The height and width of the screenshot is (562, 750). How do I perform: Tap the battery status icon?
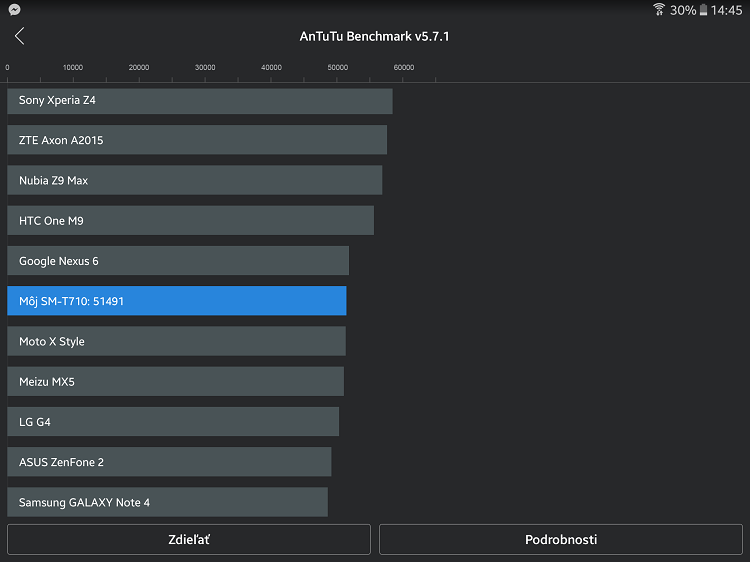click(x=703, y=10)
